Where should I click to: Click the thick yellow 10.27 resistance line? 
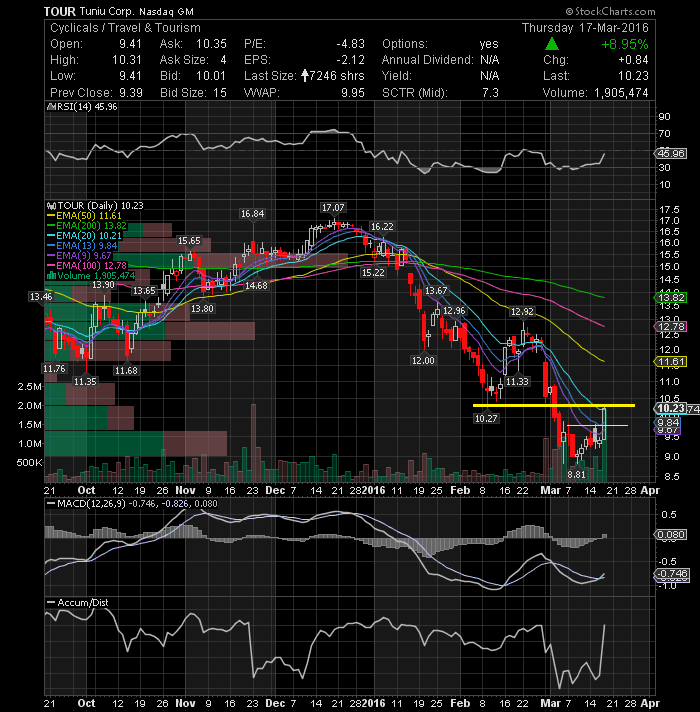(554, 405)
